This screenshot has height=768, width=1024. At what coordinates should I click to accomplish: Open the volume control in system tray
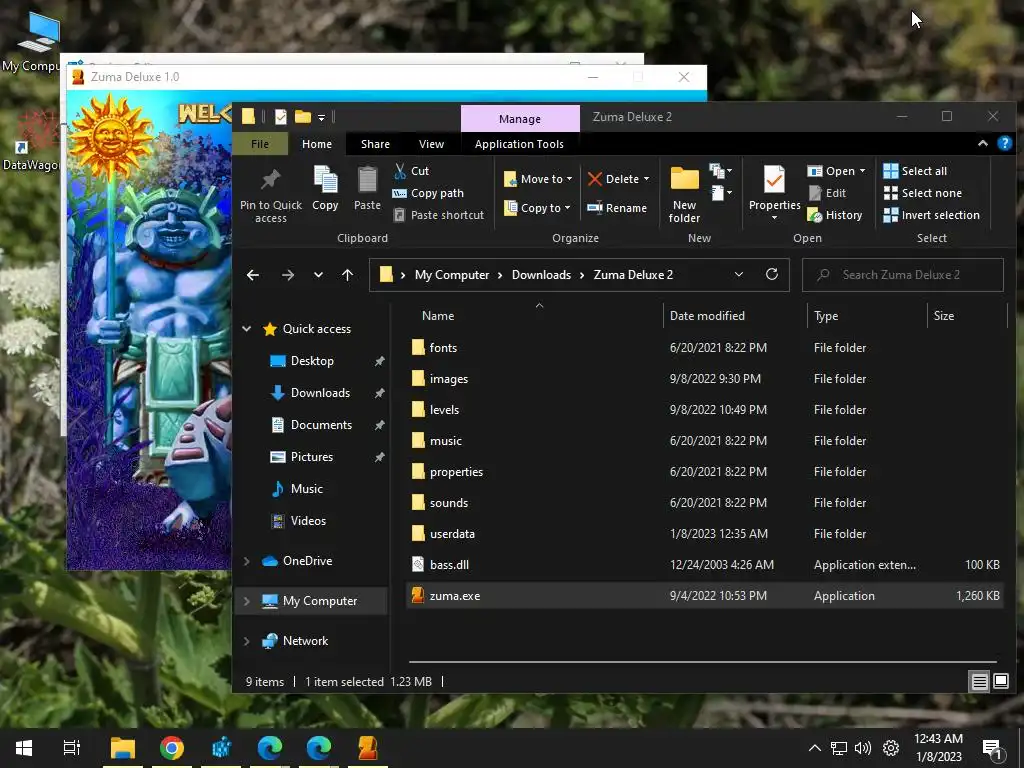point(863,748)
